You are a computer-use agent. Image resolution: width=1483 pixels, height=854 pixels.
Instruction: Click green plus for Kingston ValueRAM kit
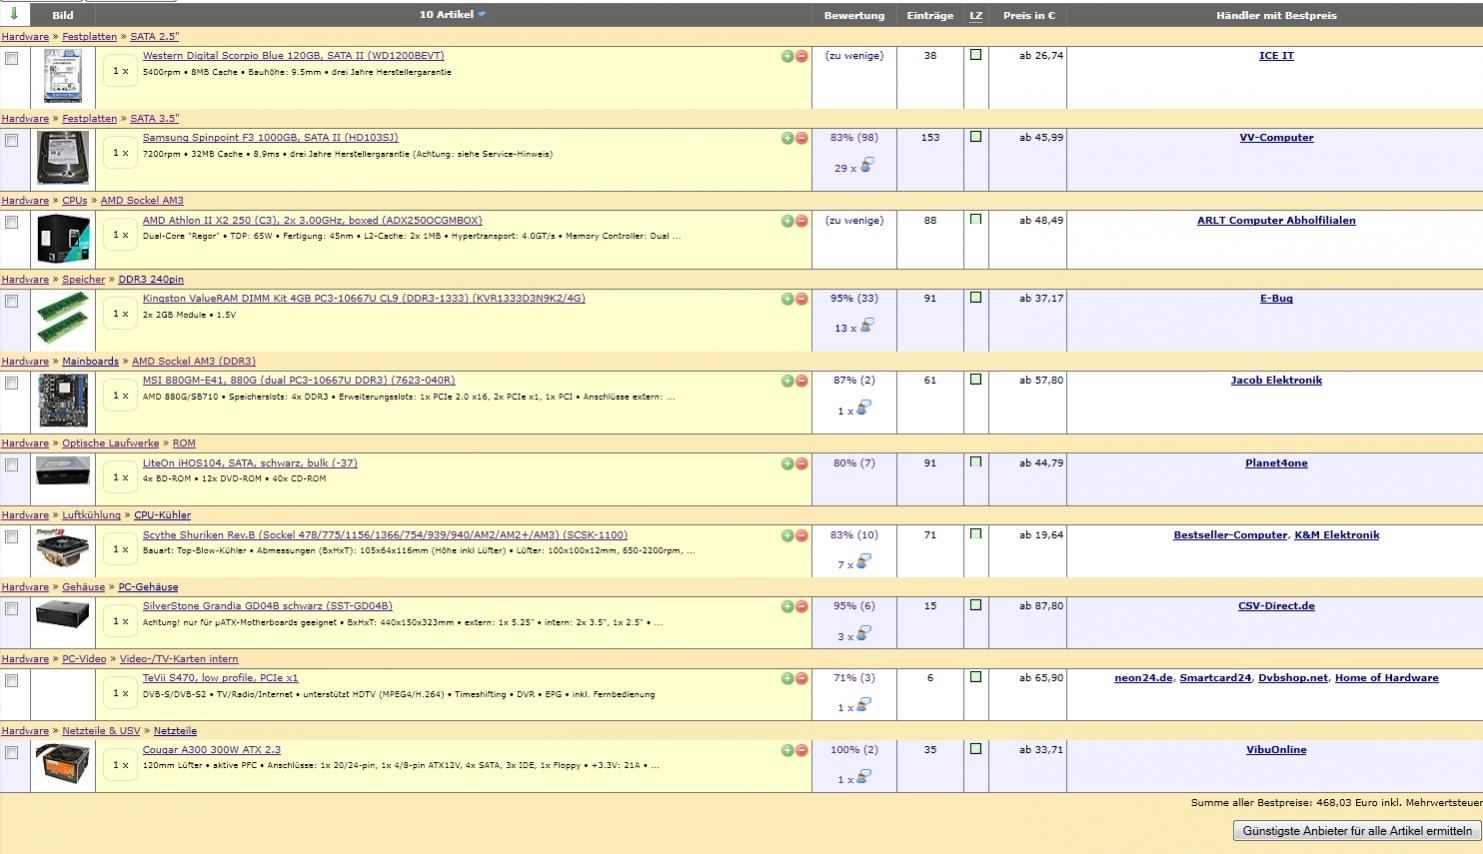[787, 299]
